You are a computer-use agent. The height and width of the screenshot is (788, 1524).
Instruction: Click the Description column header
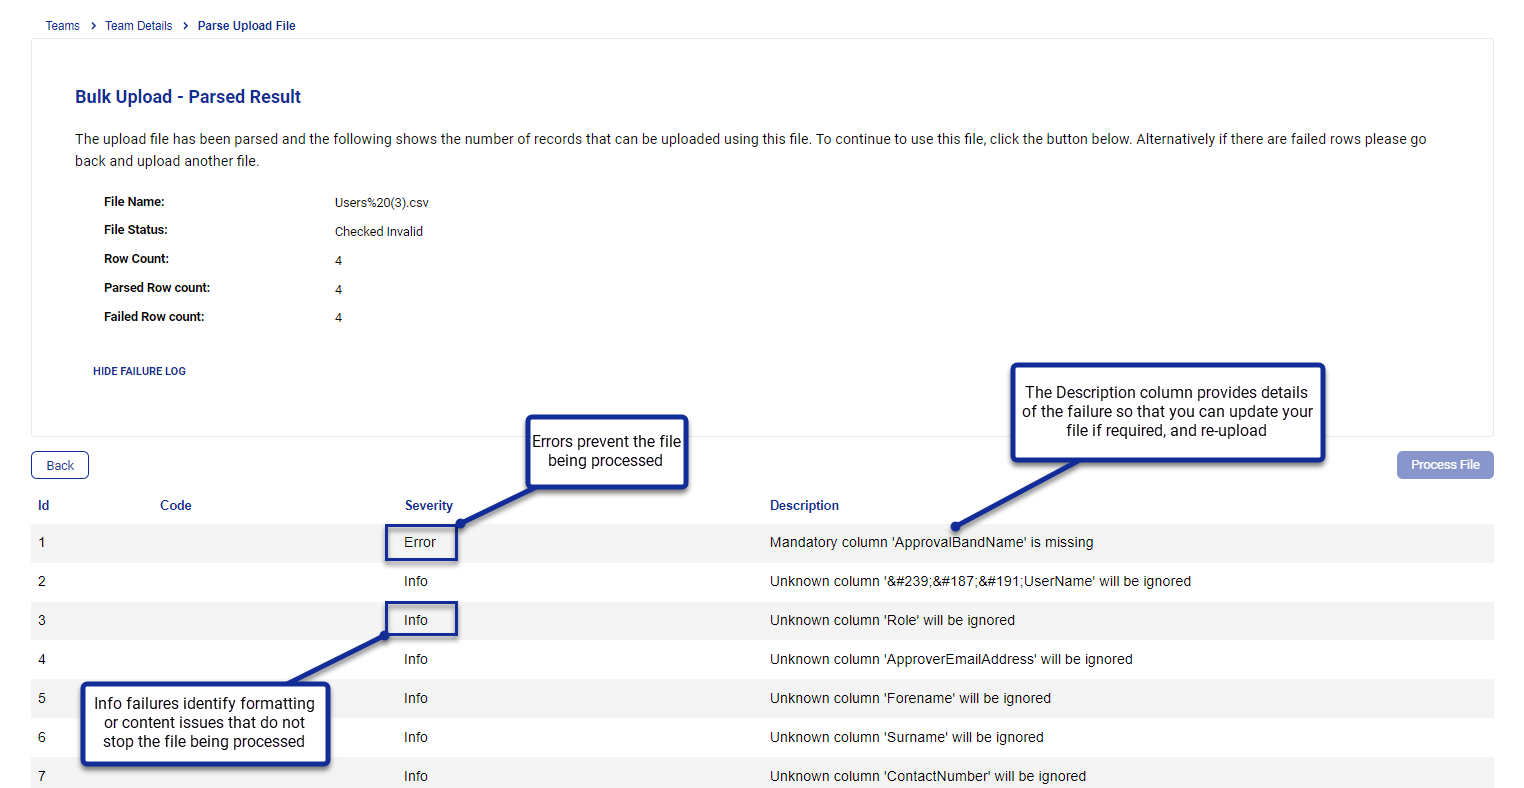pos(804,505)
